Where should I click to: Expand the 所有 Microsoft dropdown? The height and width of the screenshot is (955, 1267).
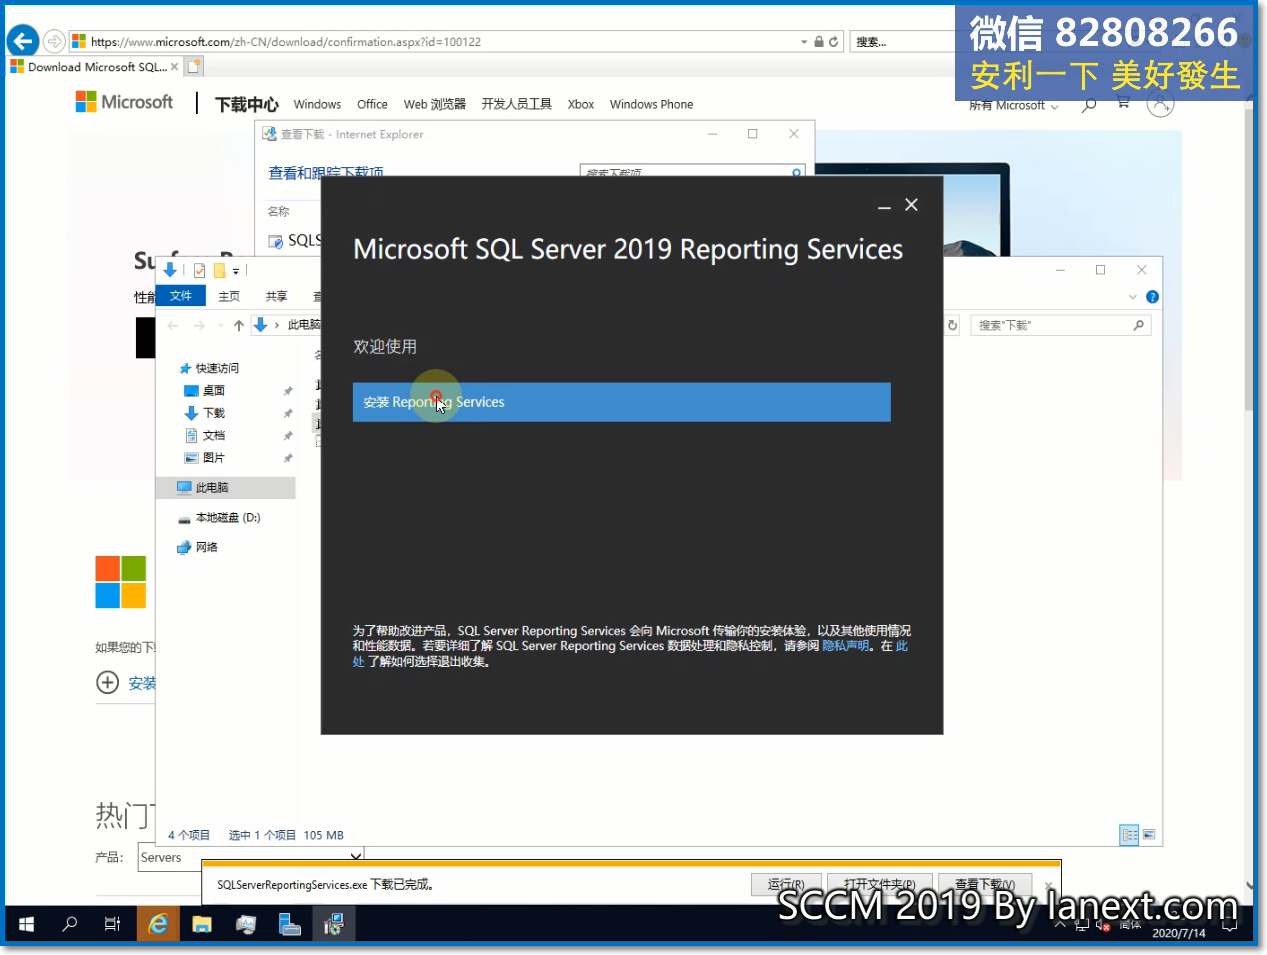(x=1013, y=106)
